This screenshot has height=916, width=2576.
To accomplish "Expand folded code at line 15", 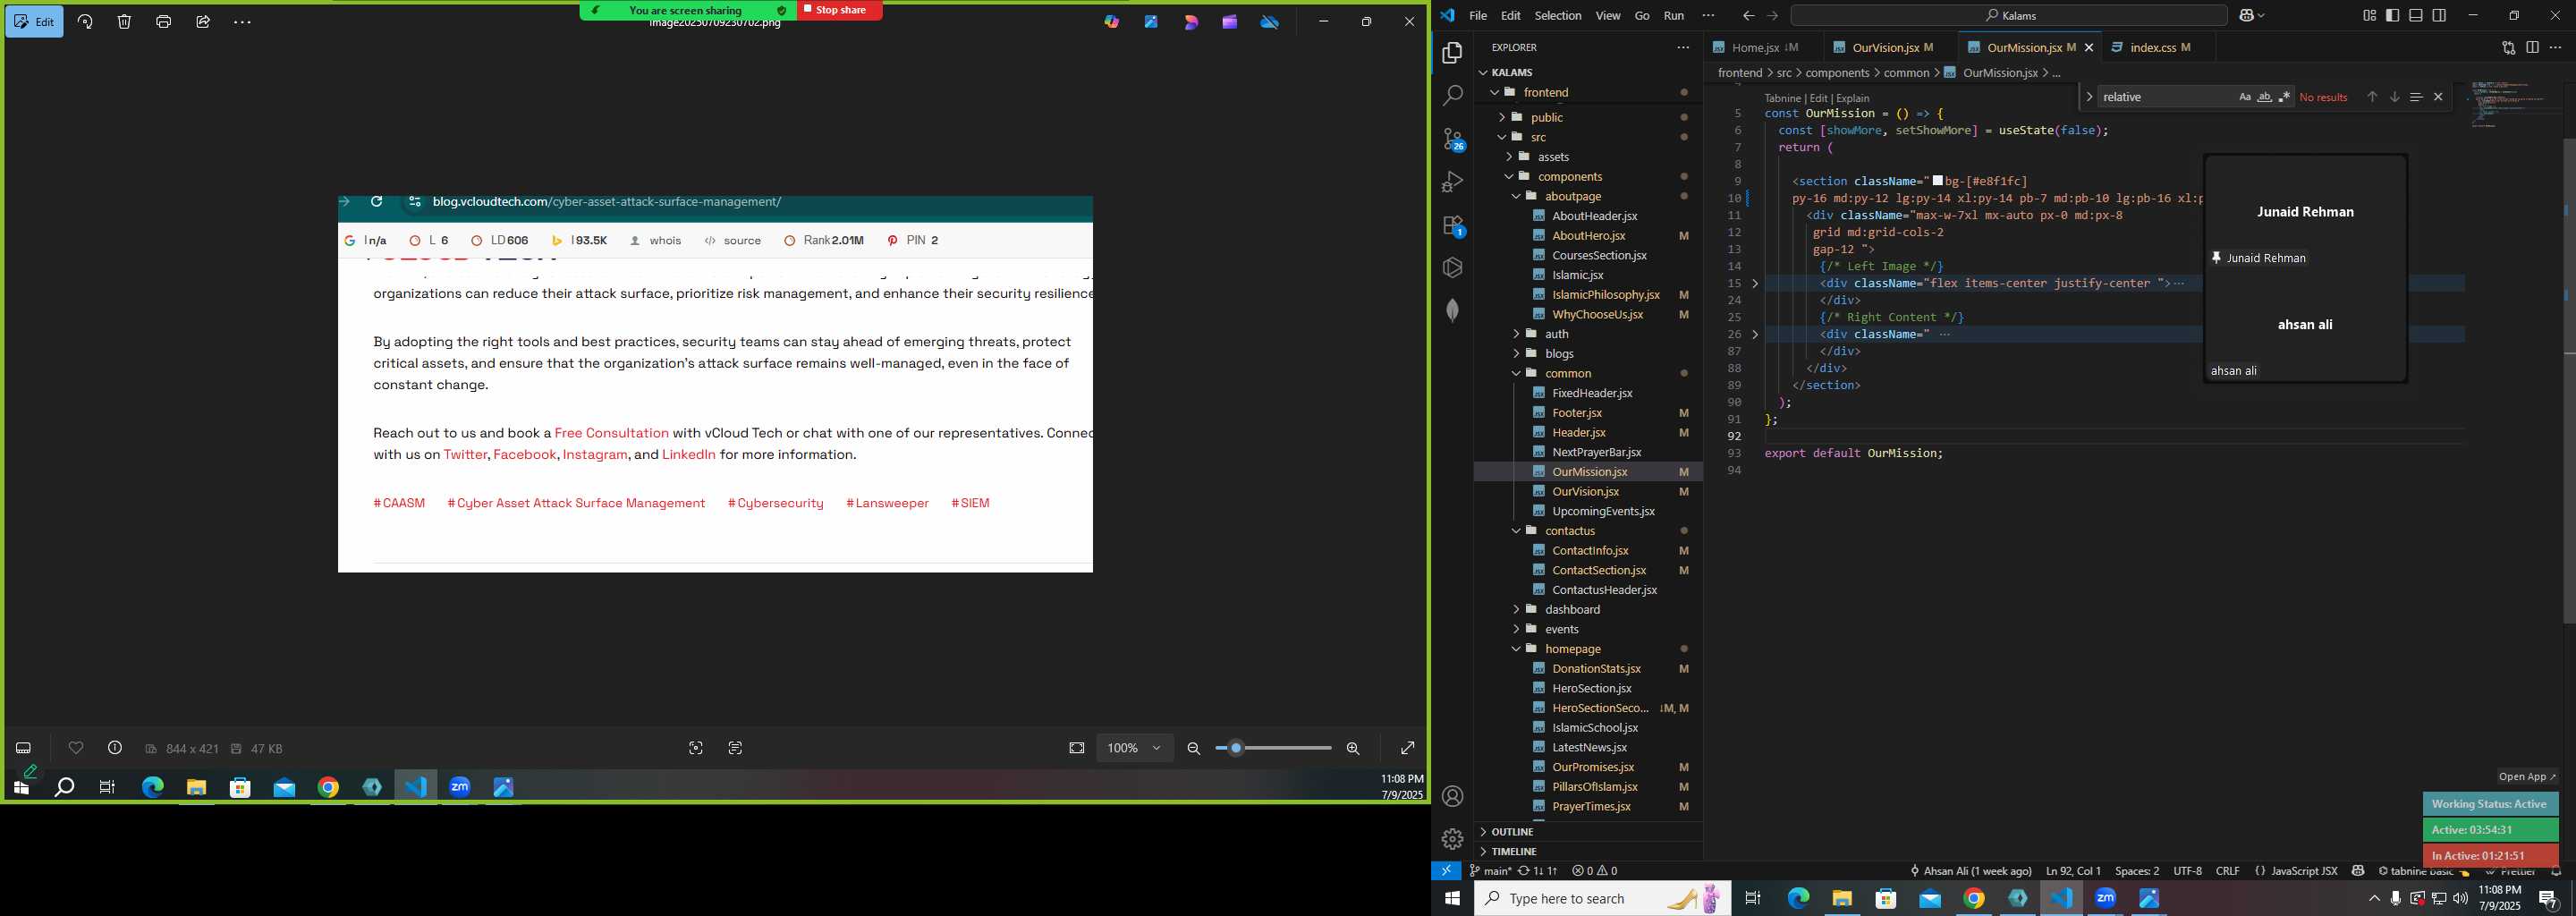I will (x=1755, y=284).
